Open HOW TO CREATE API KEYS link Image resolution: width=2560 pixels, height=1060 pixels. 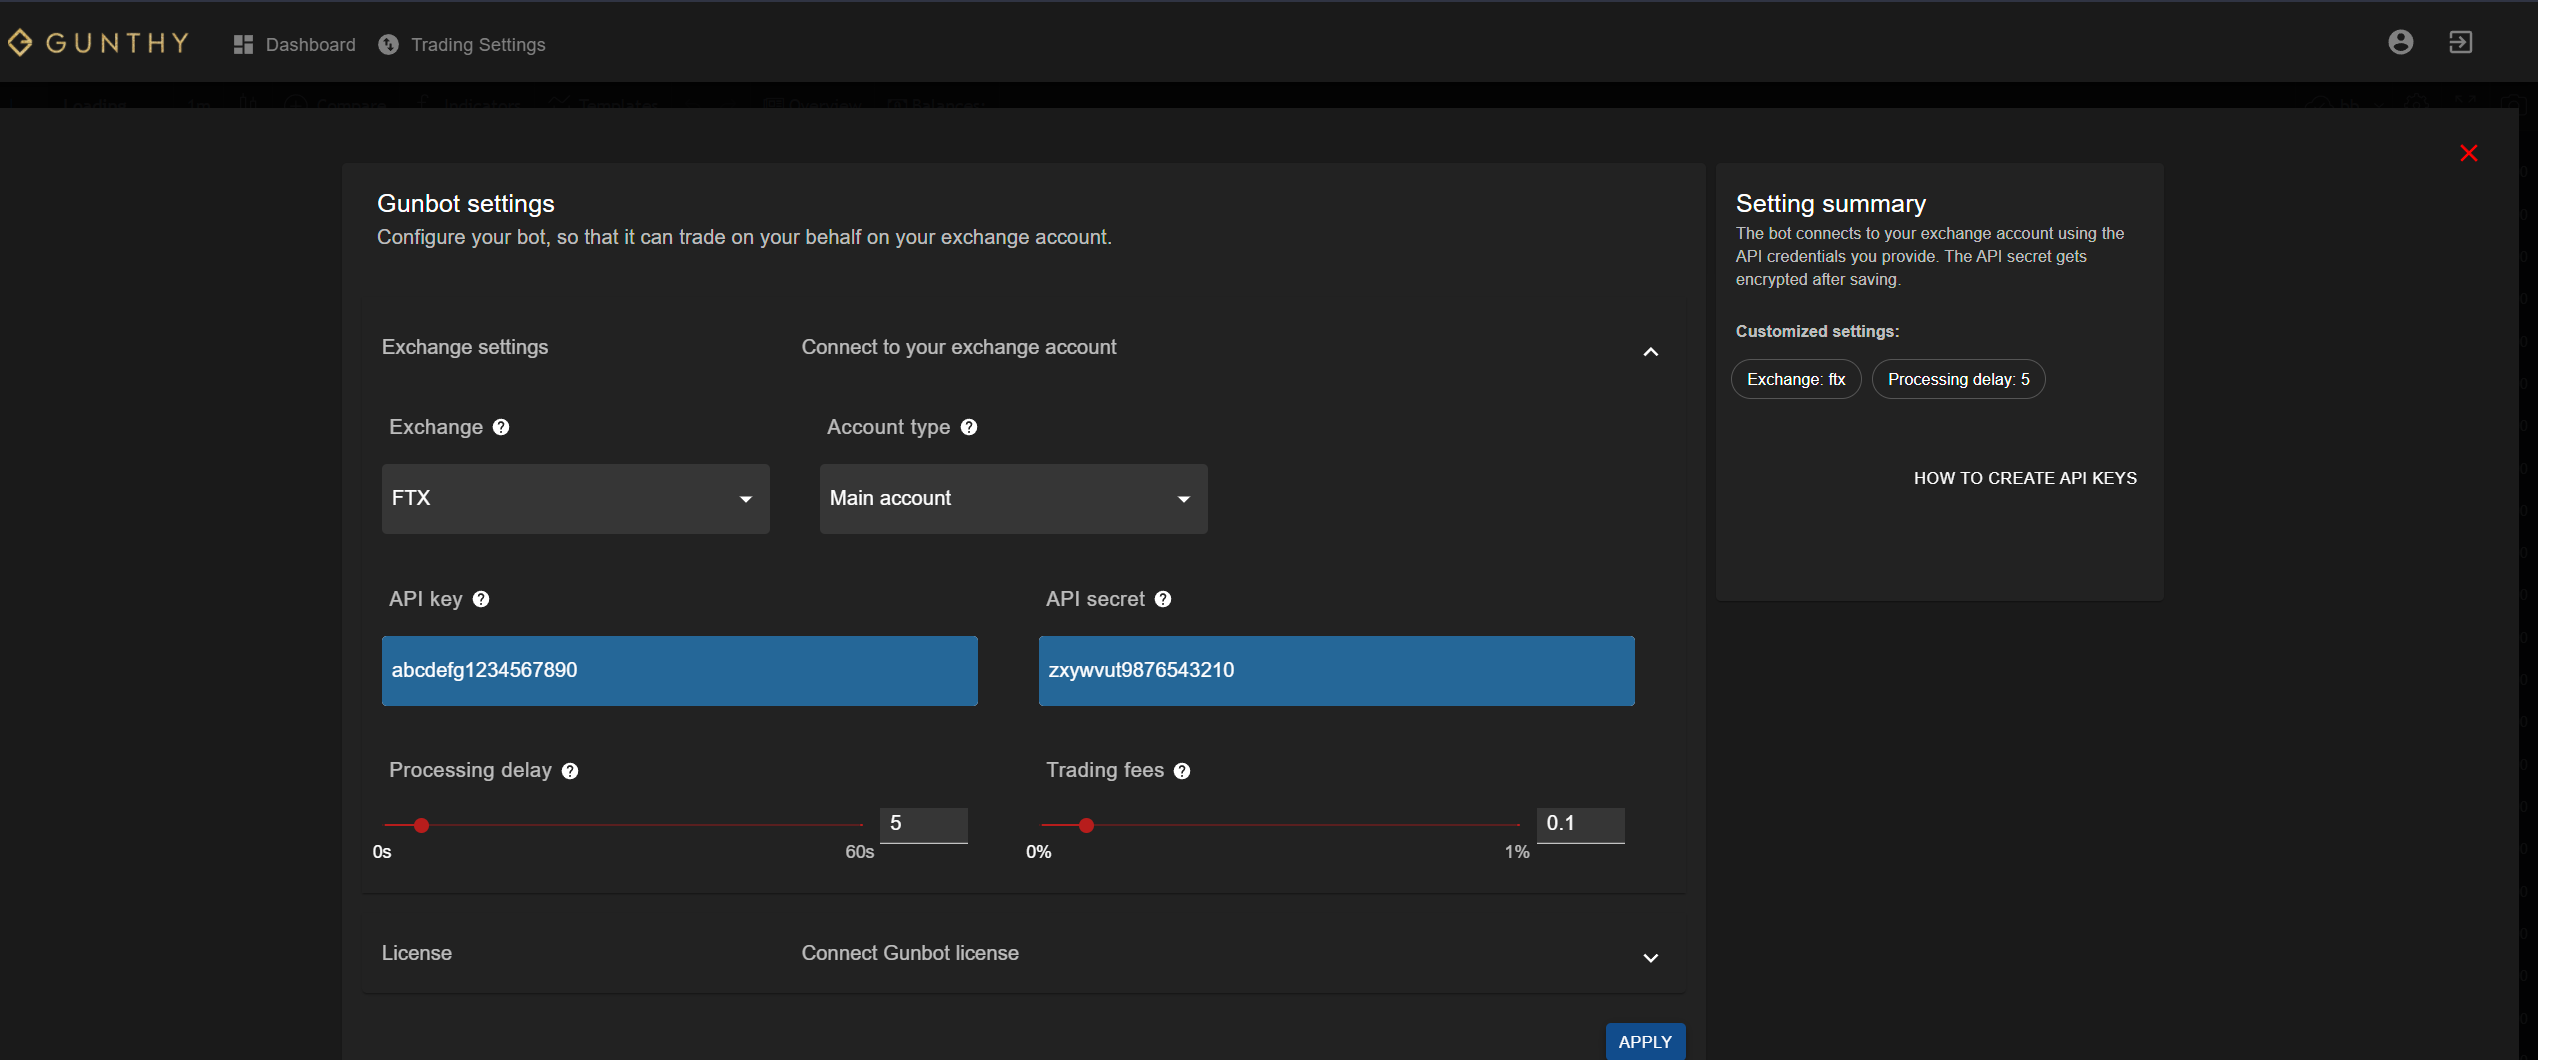[x=2025, y=478]
